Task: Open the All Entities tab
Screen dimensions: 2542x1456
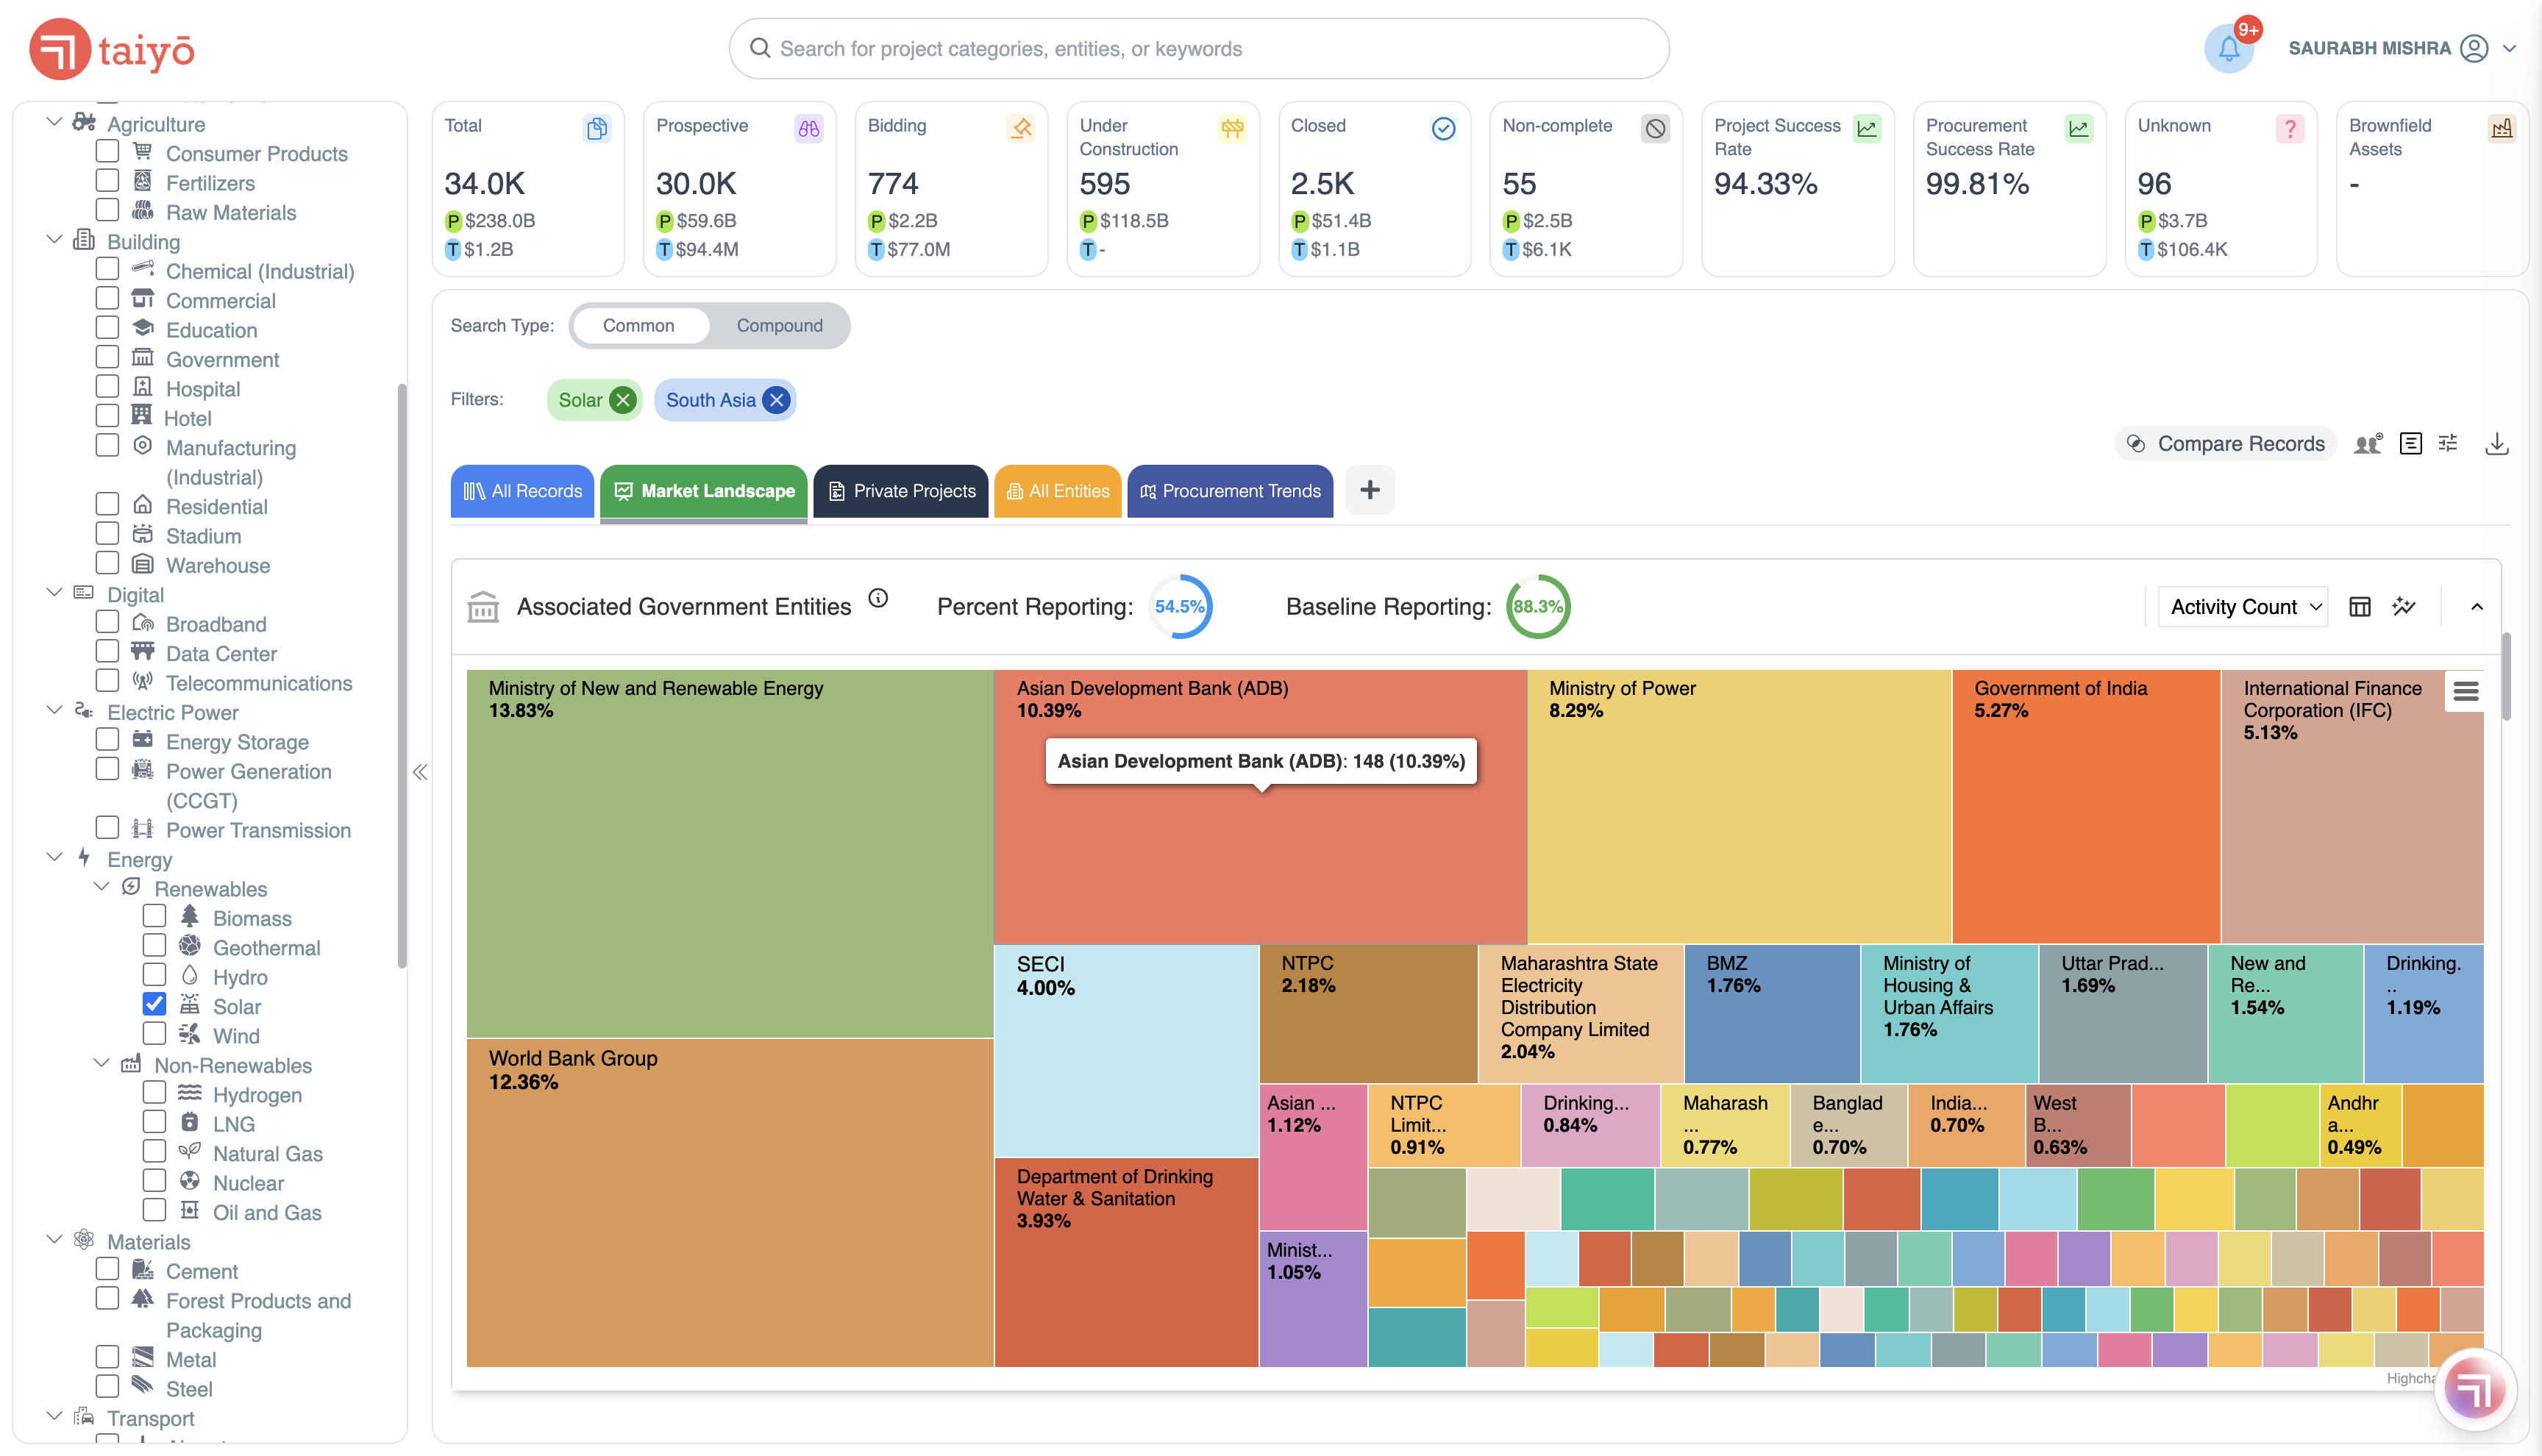Action: [x=1057, y=491]
